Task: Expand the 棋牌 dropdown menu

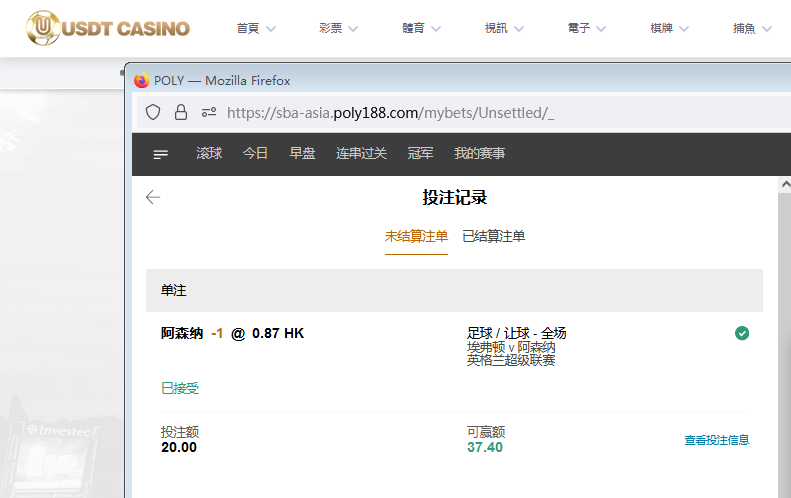Action: click(x=669, y=28)
